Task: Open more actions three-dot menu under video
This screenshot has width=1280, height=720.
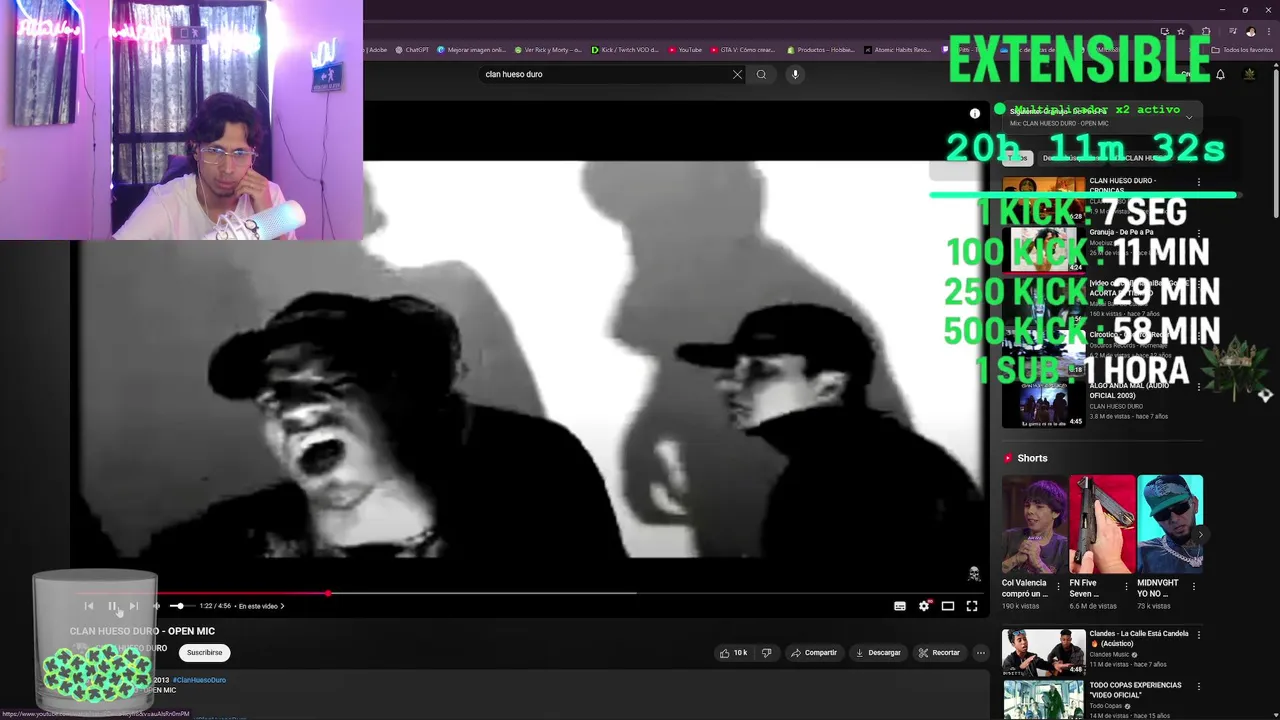Action: (981, 653)
